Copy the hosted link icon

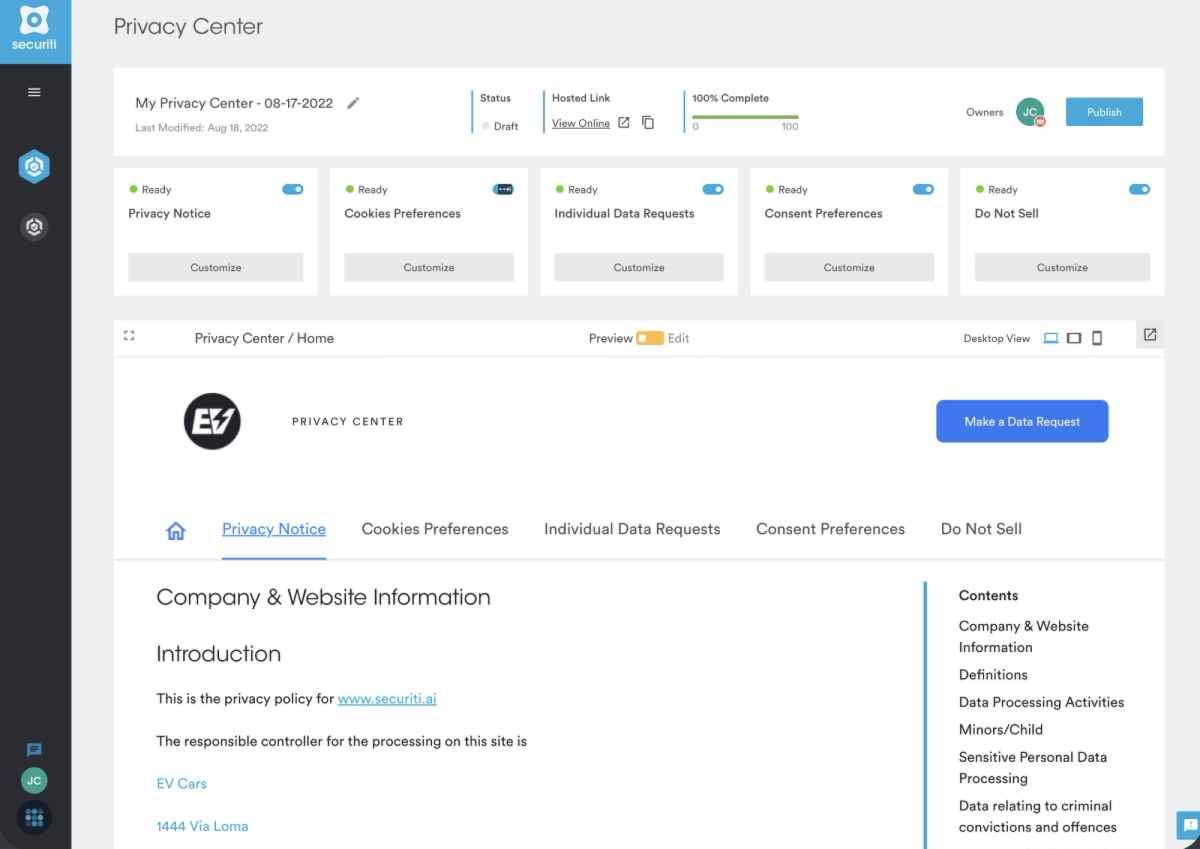click(x=648, y=123)
